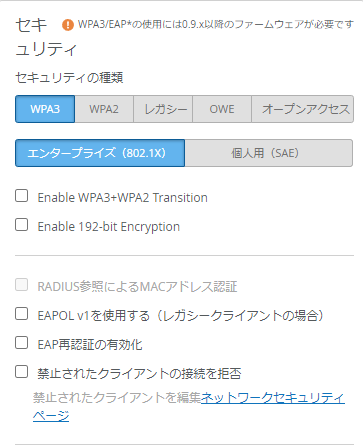The image size is (363, 446).
Task: Tick Enable 192-bit Encryption checkbox
Action: pyautogui.click(x=21, y=225)
